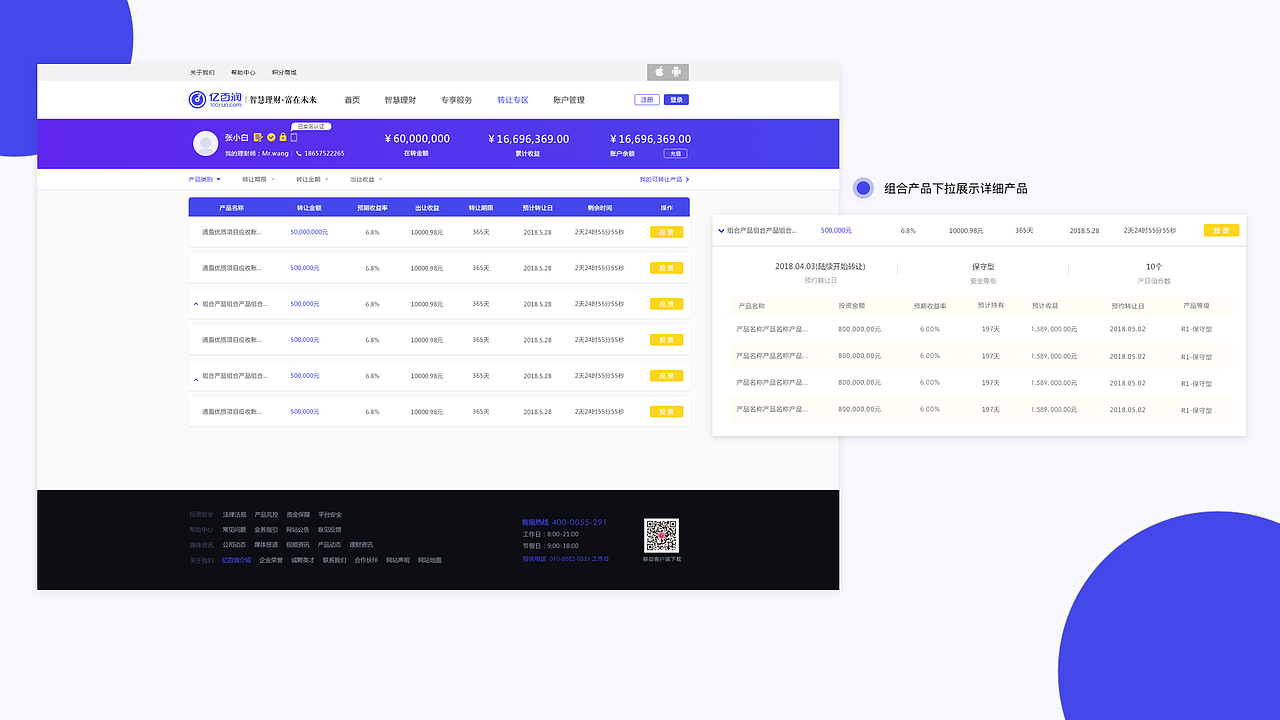This screenshot has width=1280, height=720.
Task: Click the Android download icon in the top bar
Action: click(x=676, y=72)
